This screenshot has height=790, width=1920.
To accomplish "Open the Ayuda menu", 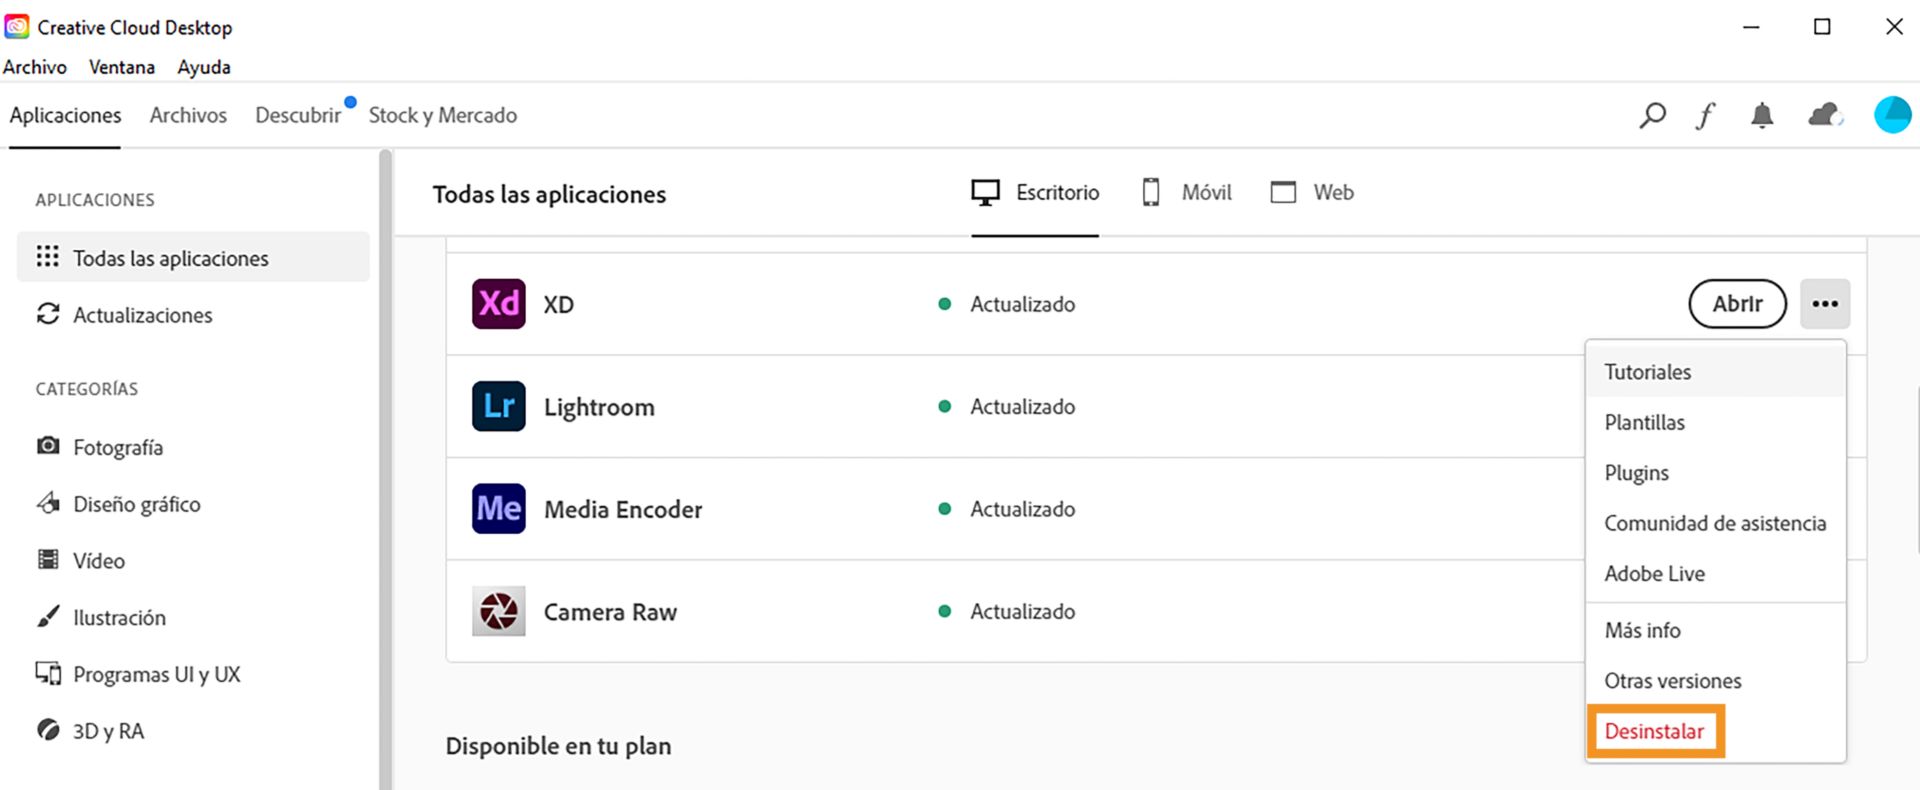I will (204, 67).
